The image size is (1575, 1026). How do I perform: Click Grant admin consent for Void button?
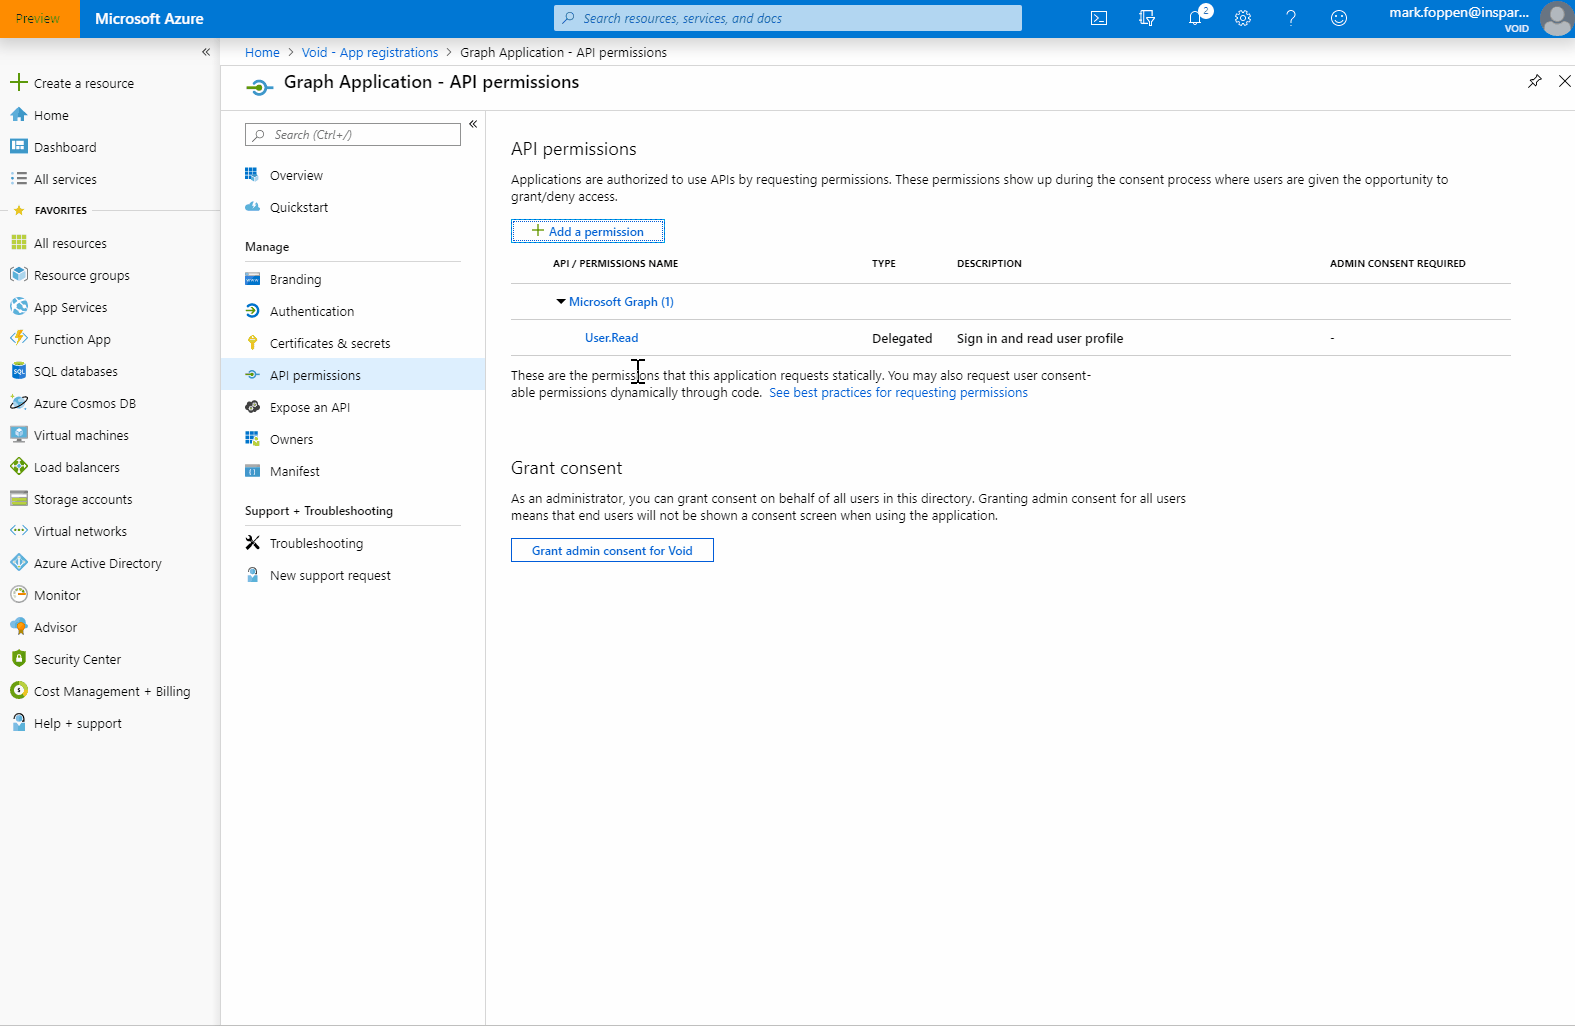tap(612, 550)
